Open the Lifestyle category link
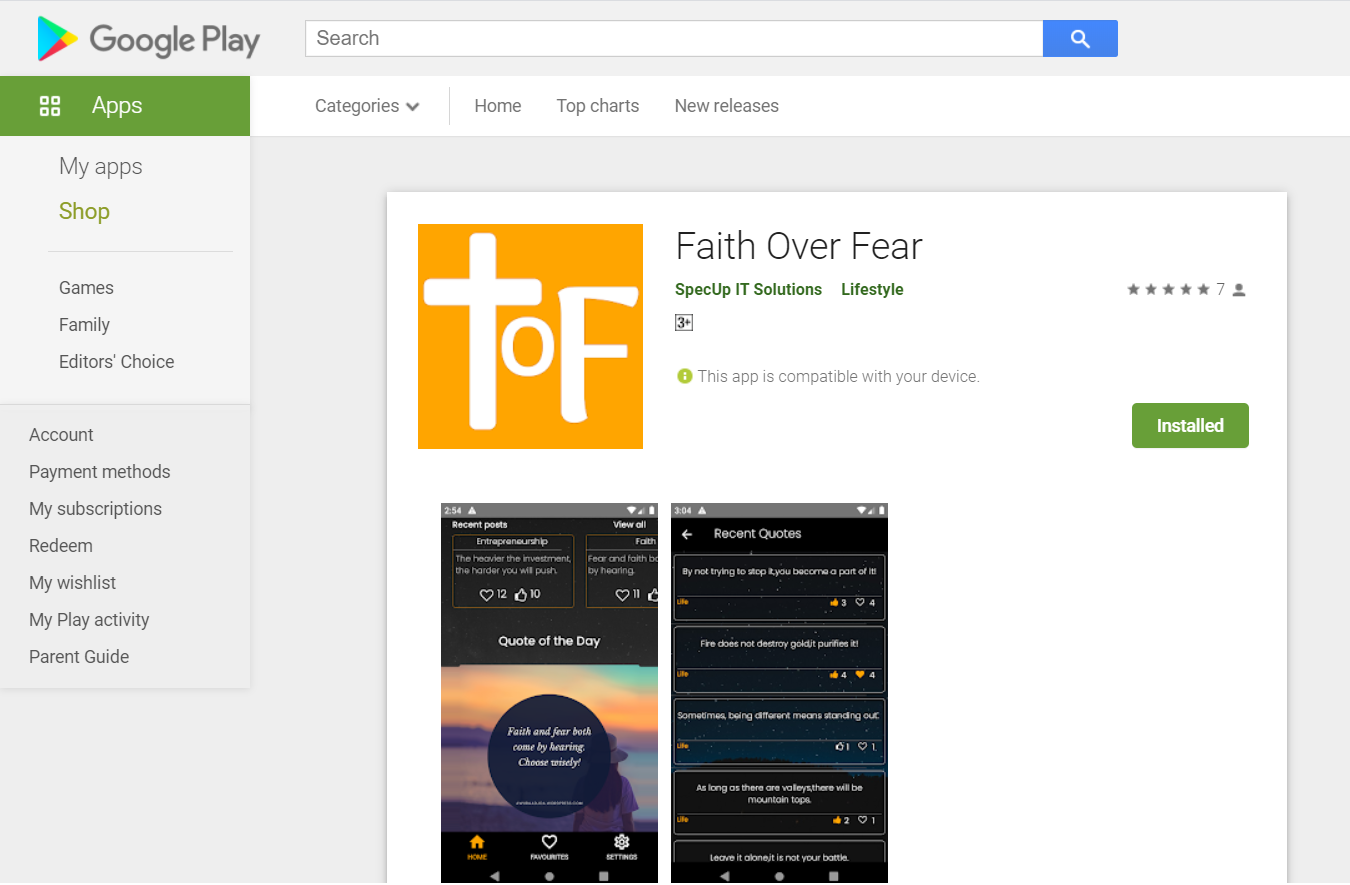This screenshot has height=885, width=1350. 872,290
